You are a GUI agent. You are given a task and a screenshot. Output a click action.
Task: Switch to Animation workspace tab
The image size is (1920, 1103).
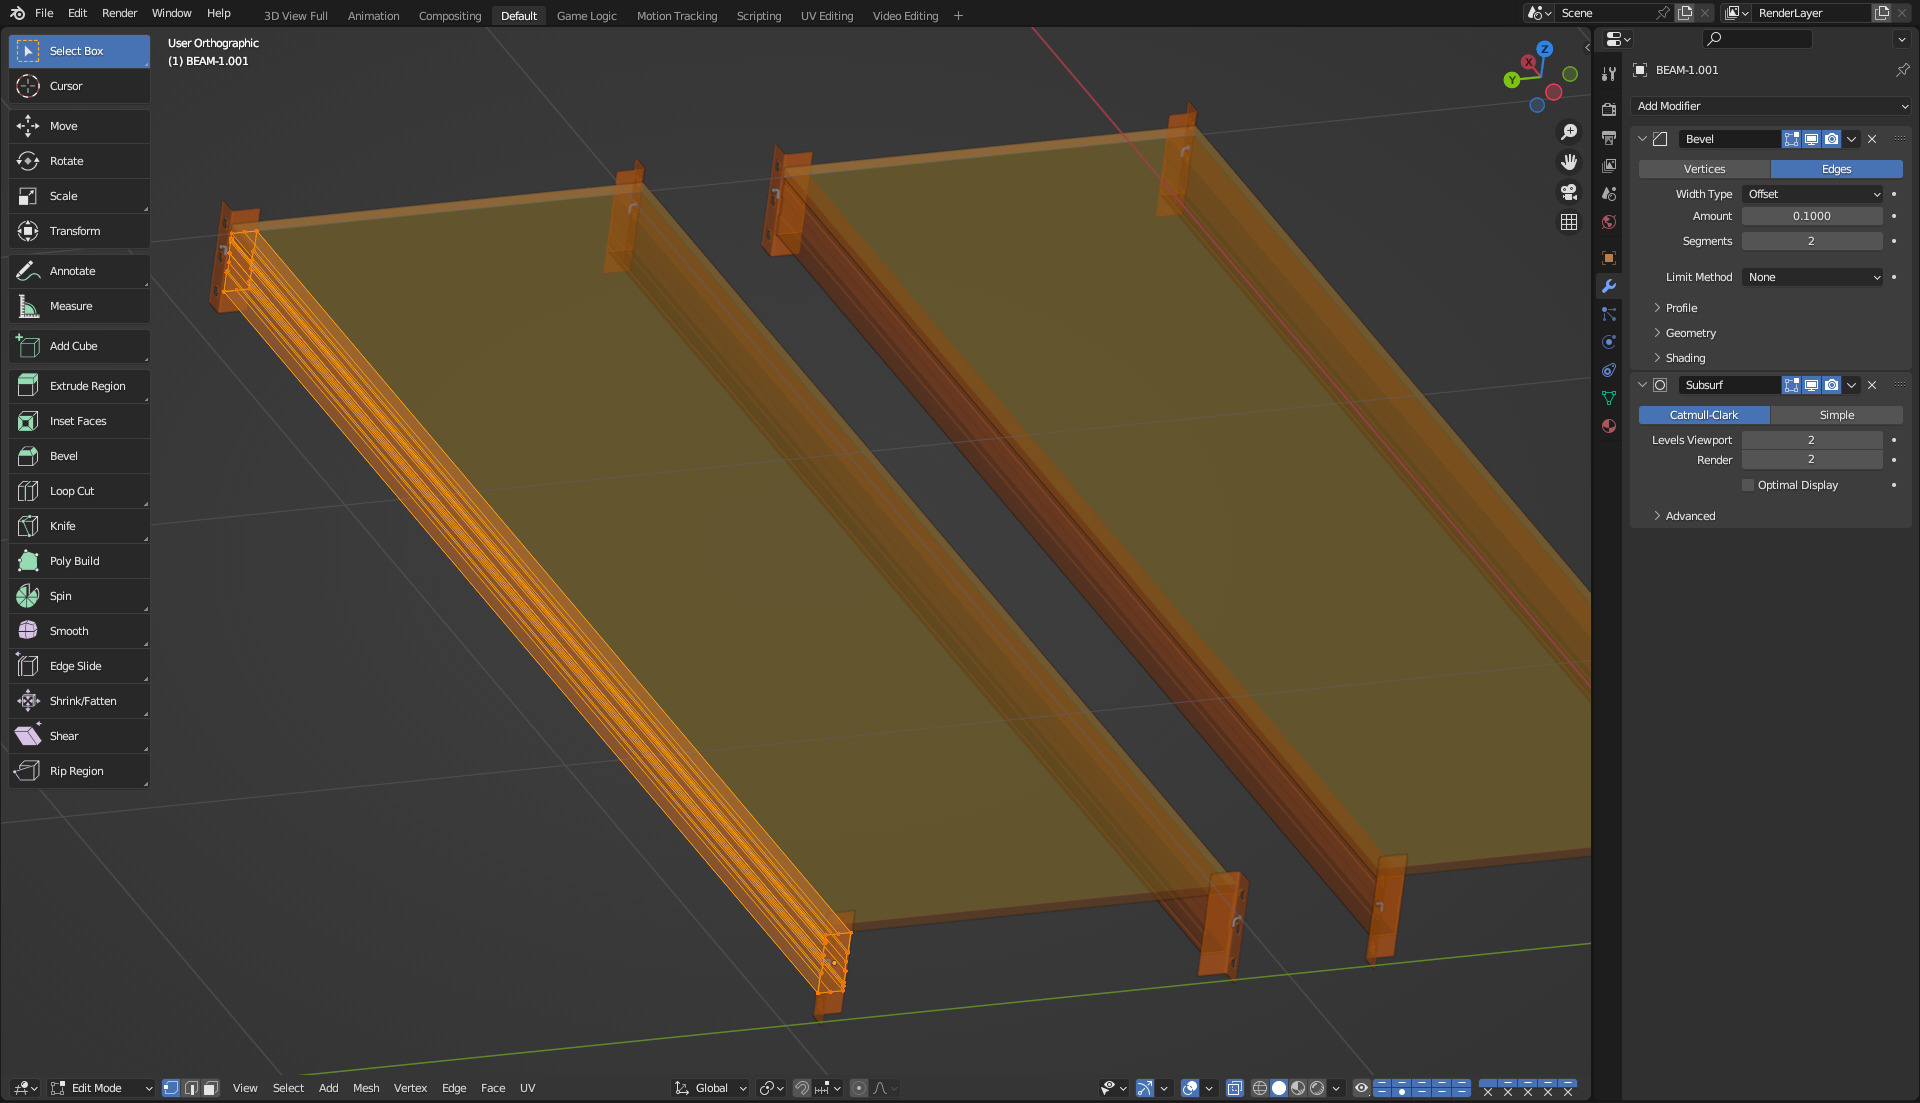373,16
